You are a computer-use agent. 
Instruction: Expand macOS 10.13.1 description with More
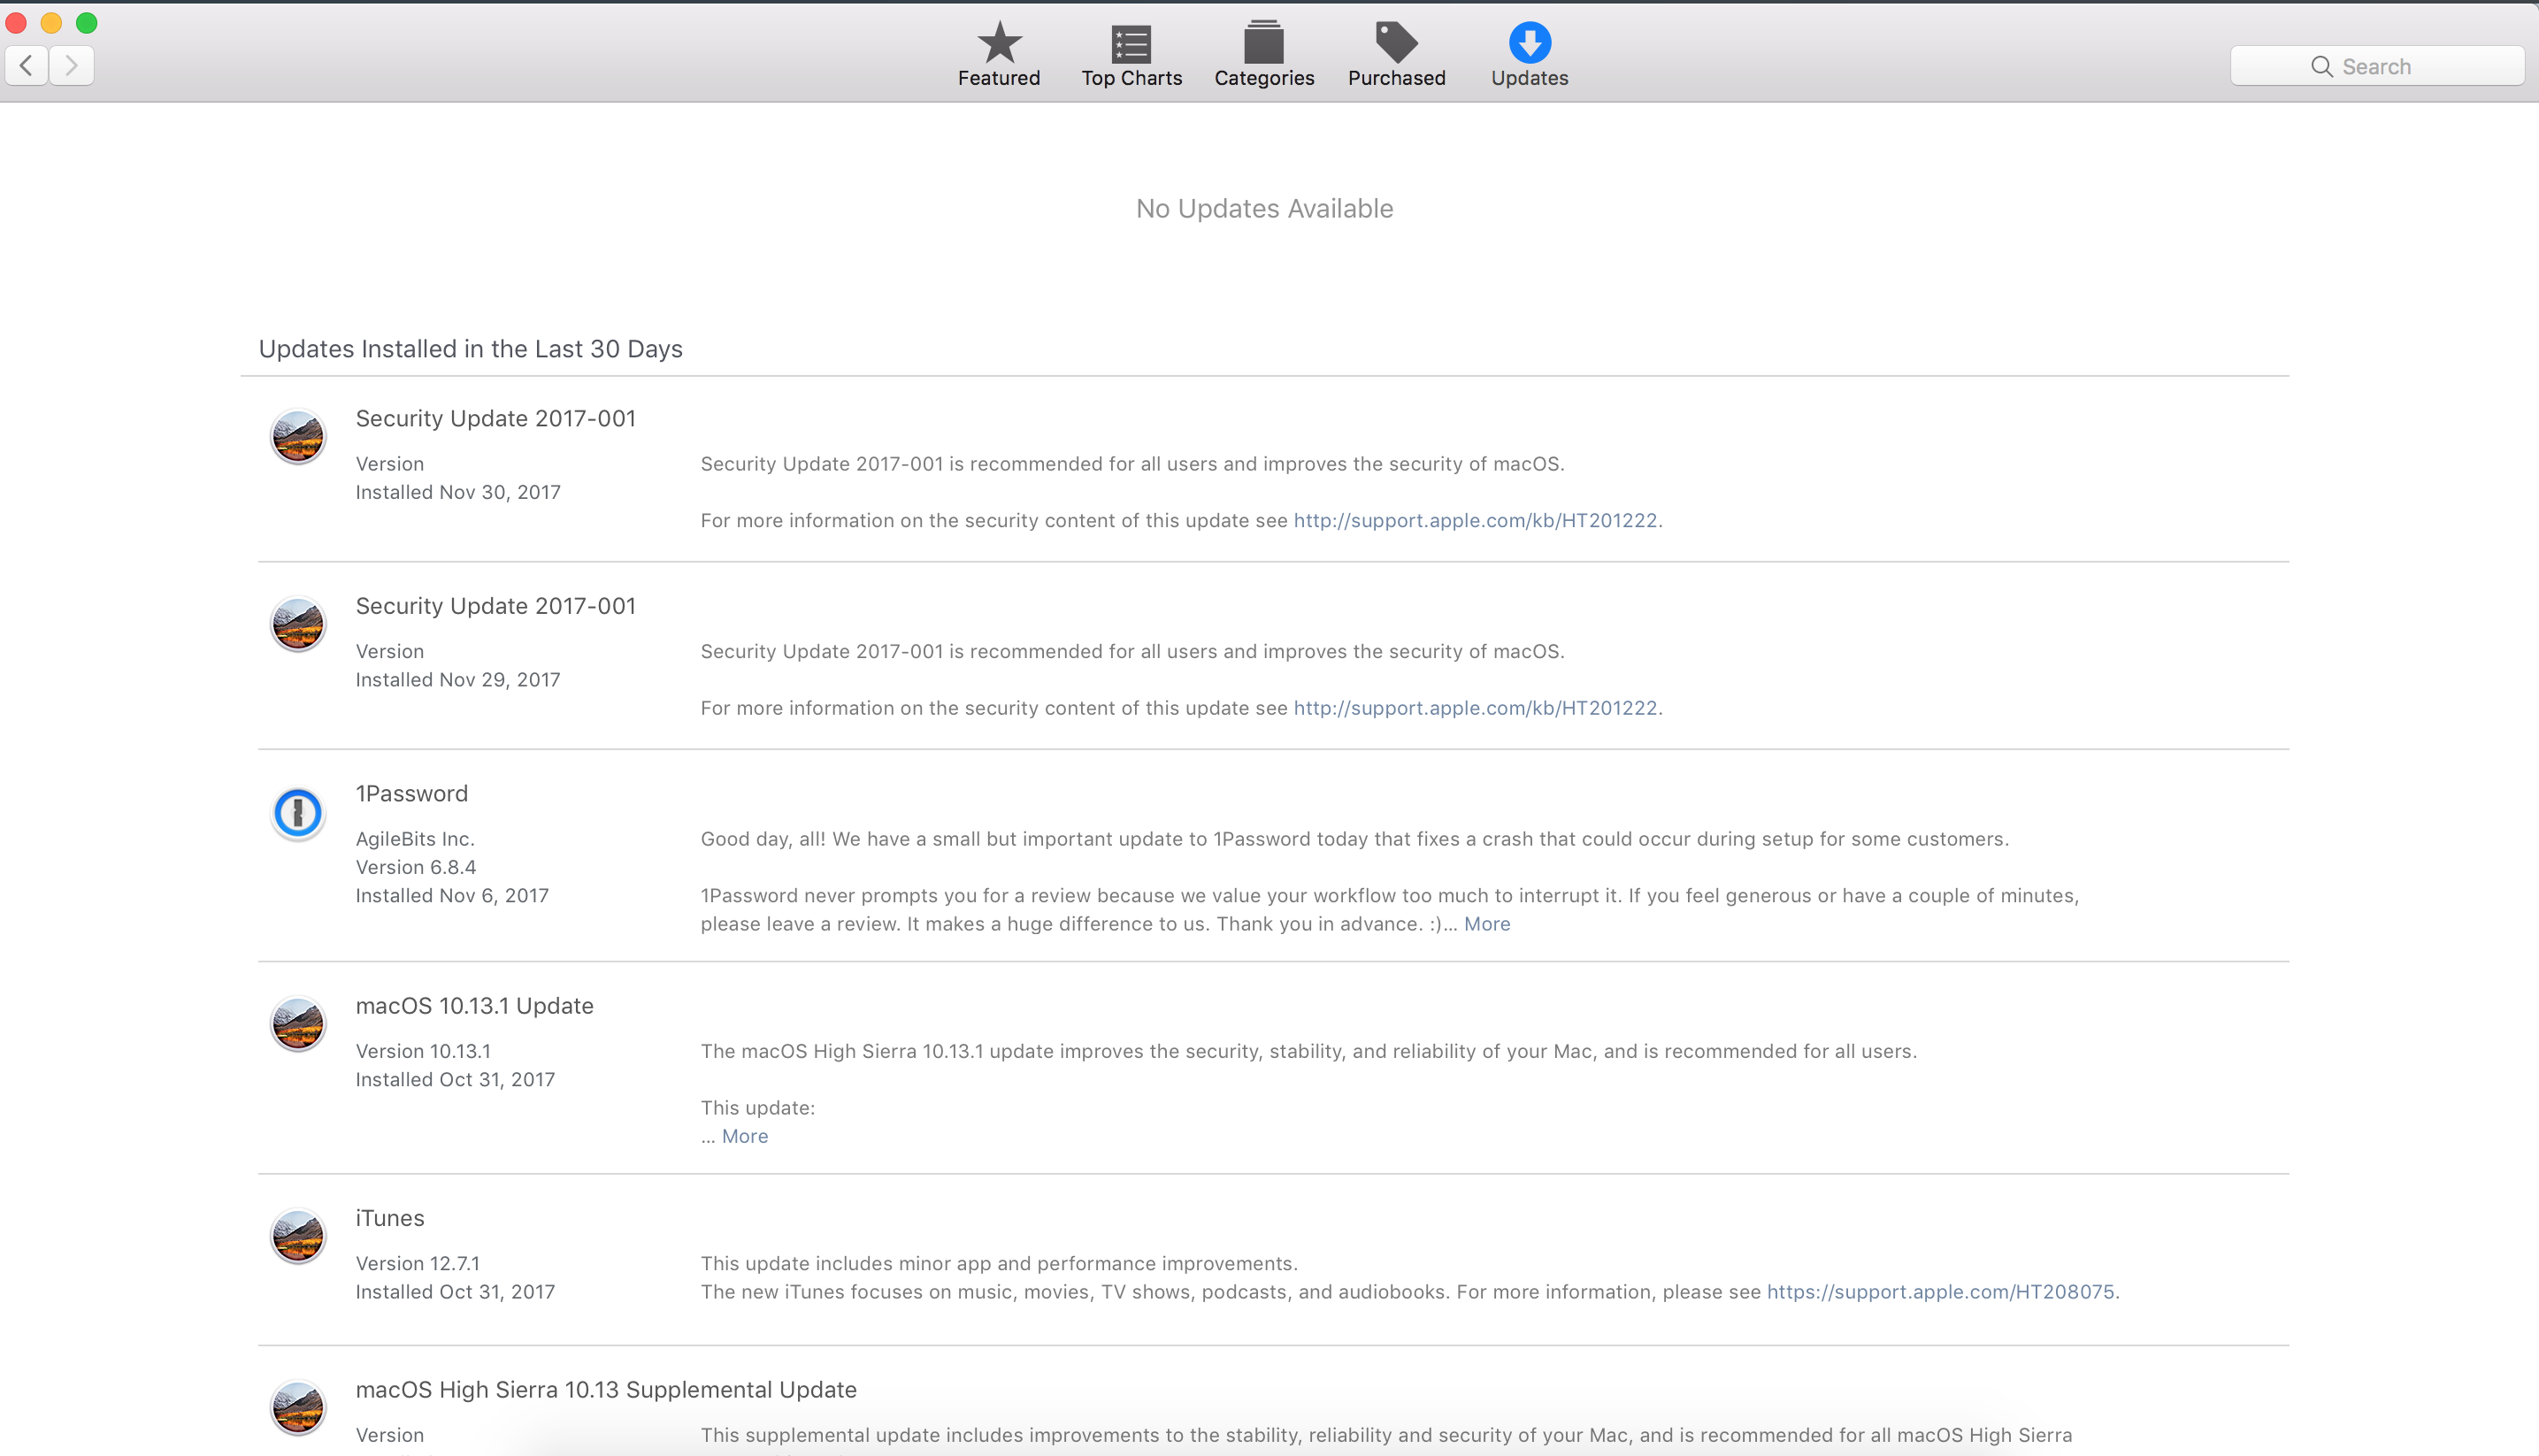point(745,1136)
